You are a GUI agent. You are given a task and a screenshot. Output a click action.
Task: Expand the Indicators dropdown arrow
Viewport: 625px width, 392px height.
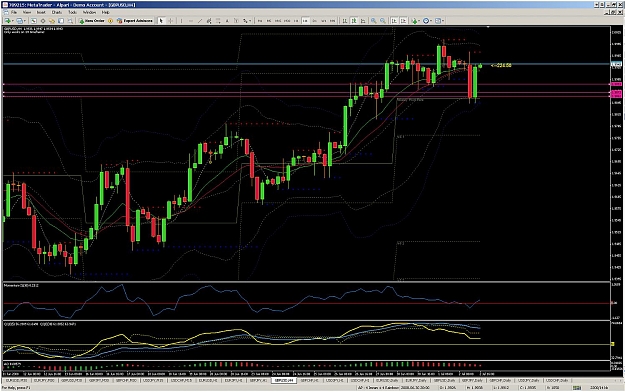click(419, 21)
